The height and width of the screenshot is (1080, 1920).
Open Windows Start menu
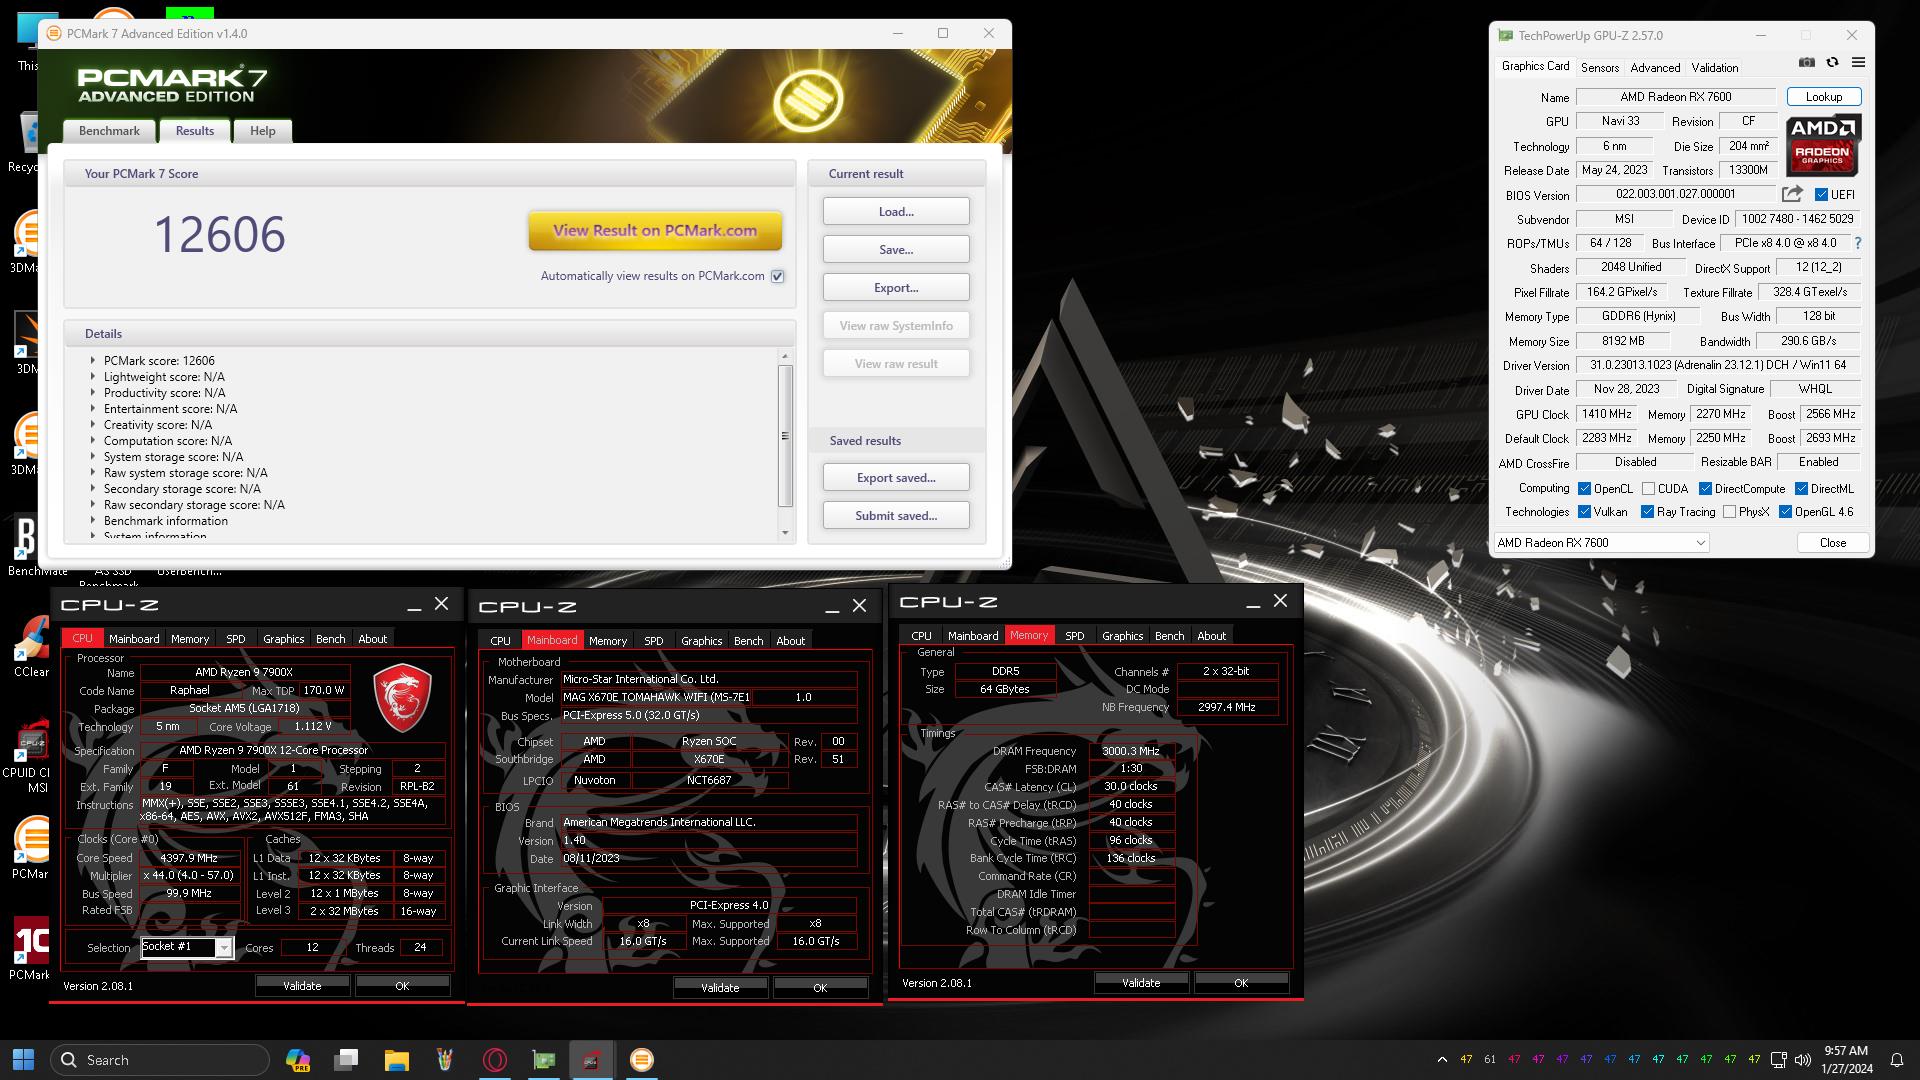23,1059
